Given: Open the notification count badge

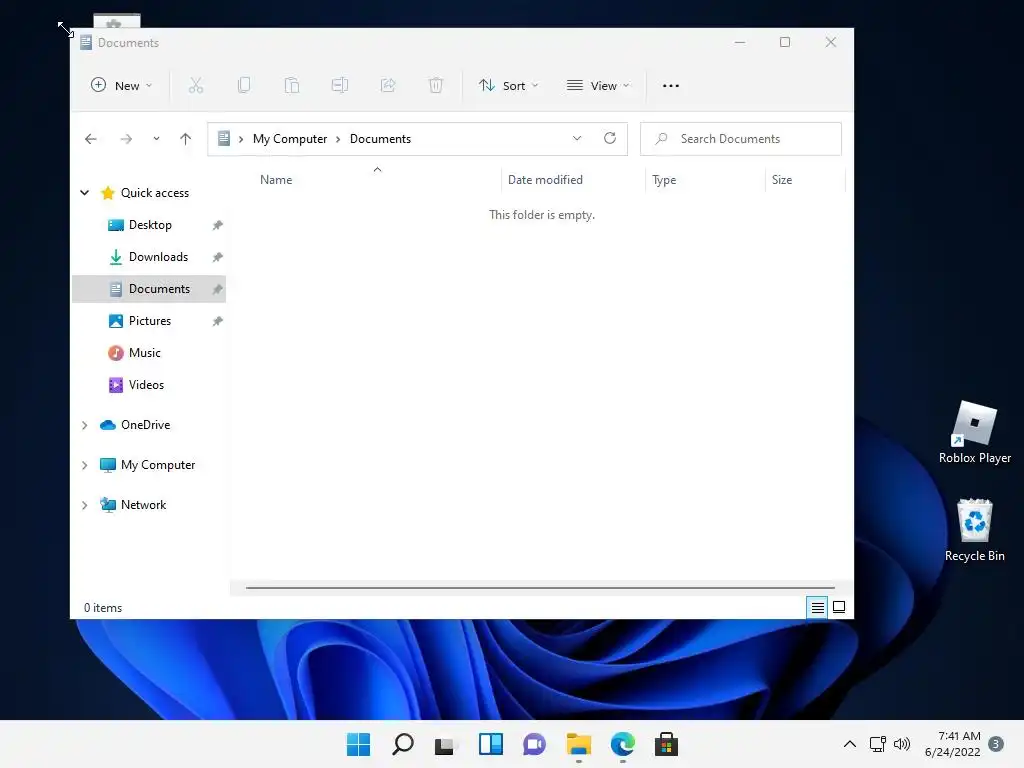Looking at the screenshot, I should (995, 744).
